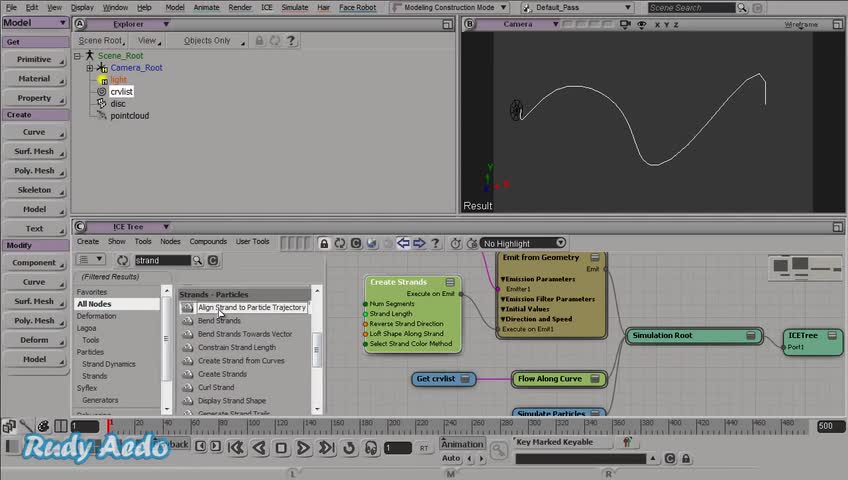The image size is (848, 480).
Task: Toggle loop playback icon
Action: pyautogui.click(x=349, y=448)
